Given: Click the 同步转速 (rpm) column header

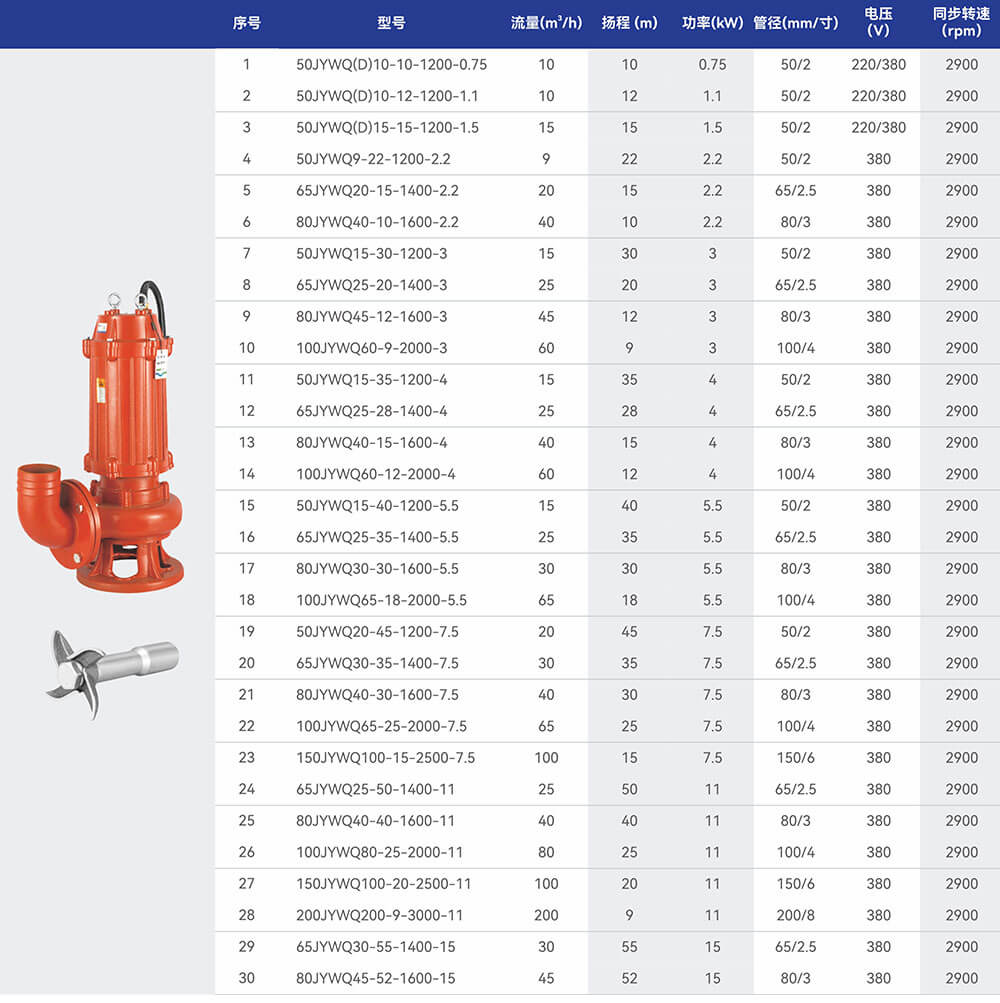Looking at the screenshot, I should click(961, 22).
